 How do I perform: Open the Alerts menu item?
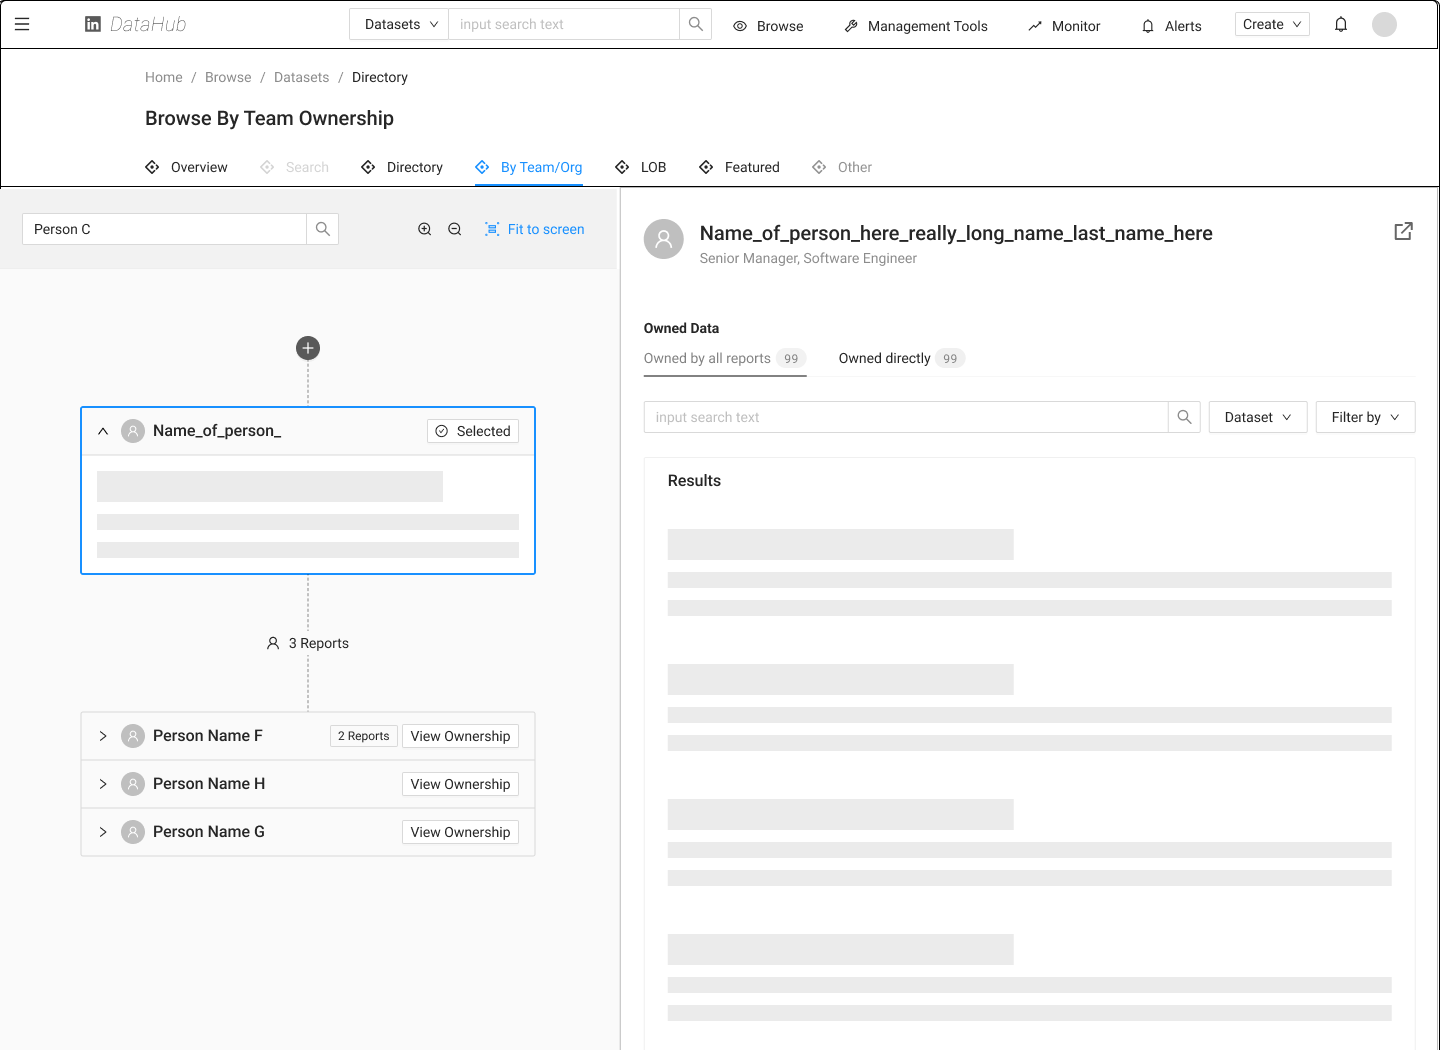tap(1171, 26)
